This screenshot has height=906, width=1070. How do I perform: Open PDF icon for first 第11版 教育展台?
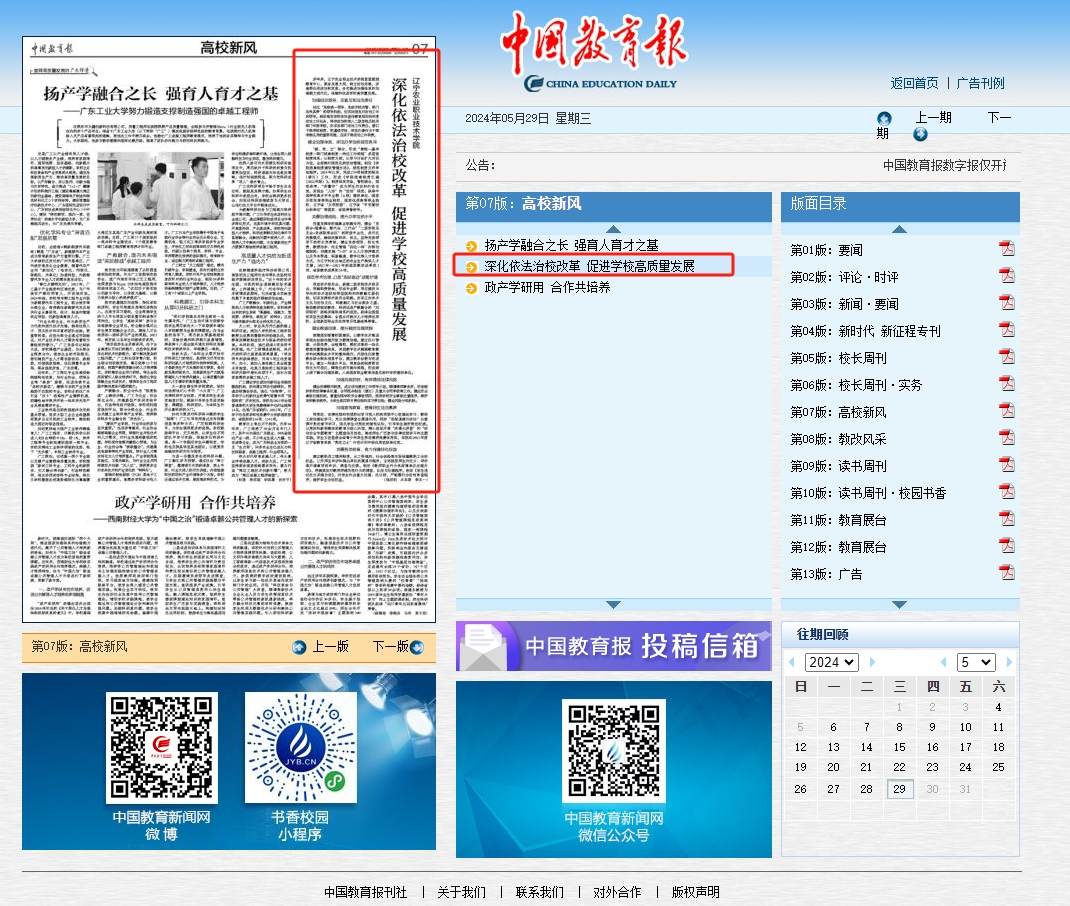[x=1007, y=518]
